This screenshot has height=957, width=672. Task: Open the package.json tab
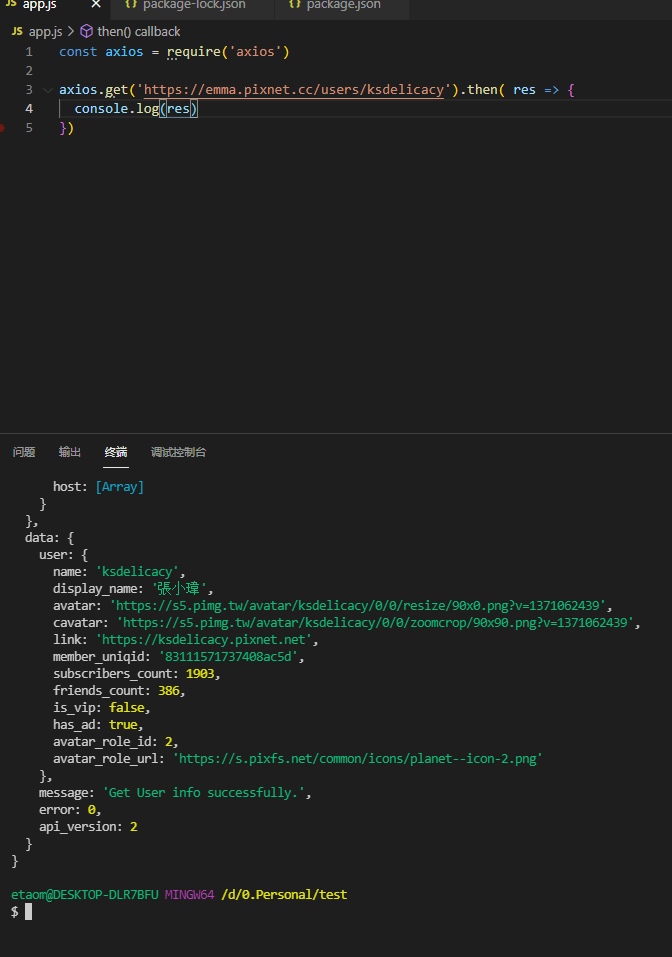coord(343,5)
